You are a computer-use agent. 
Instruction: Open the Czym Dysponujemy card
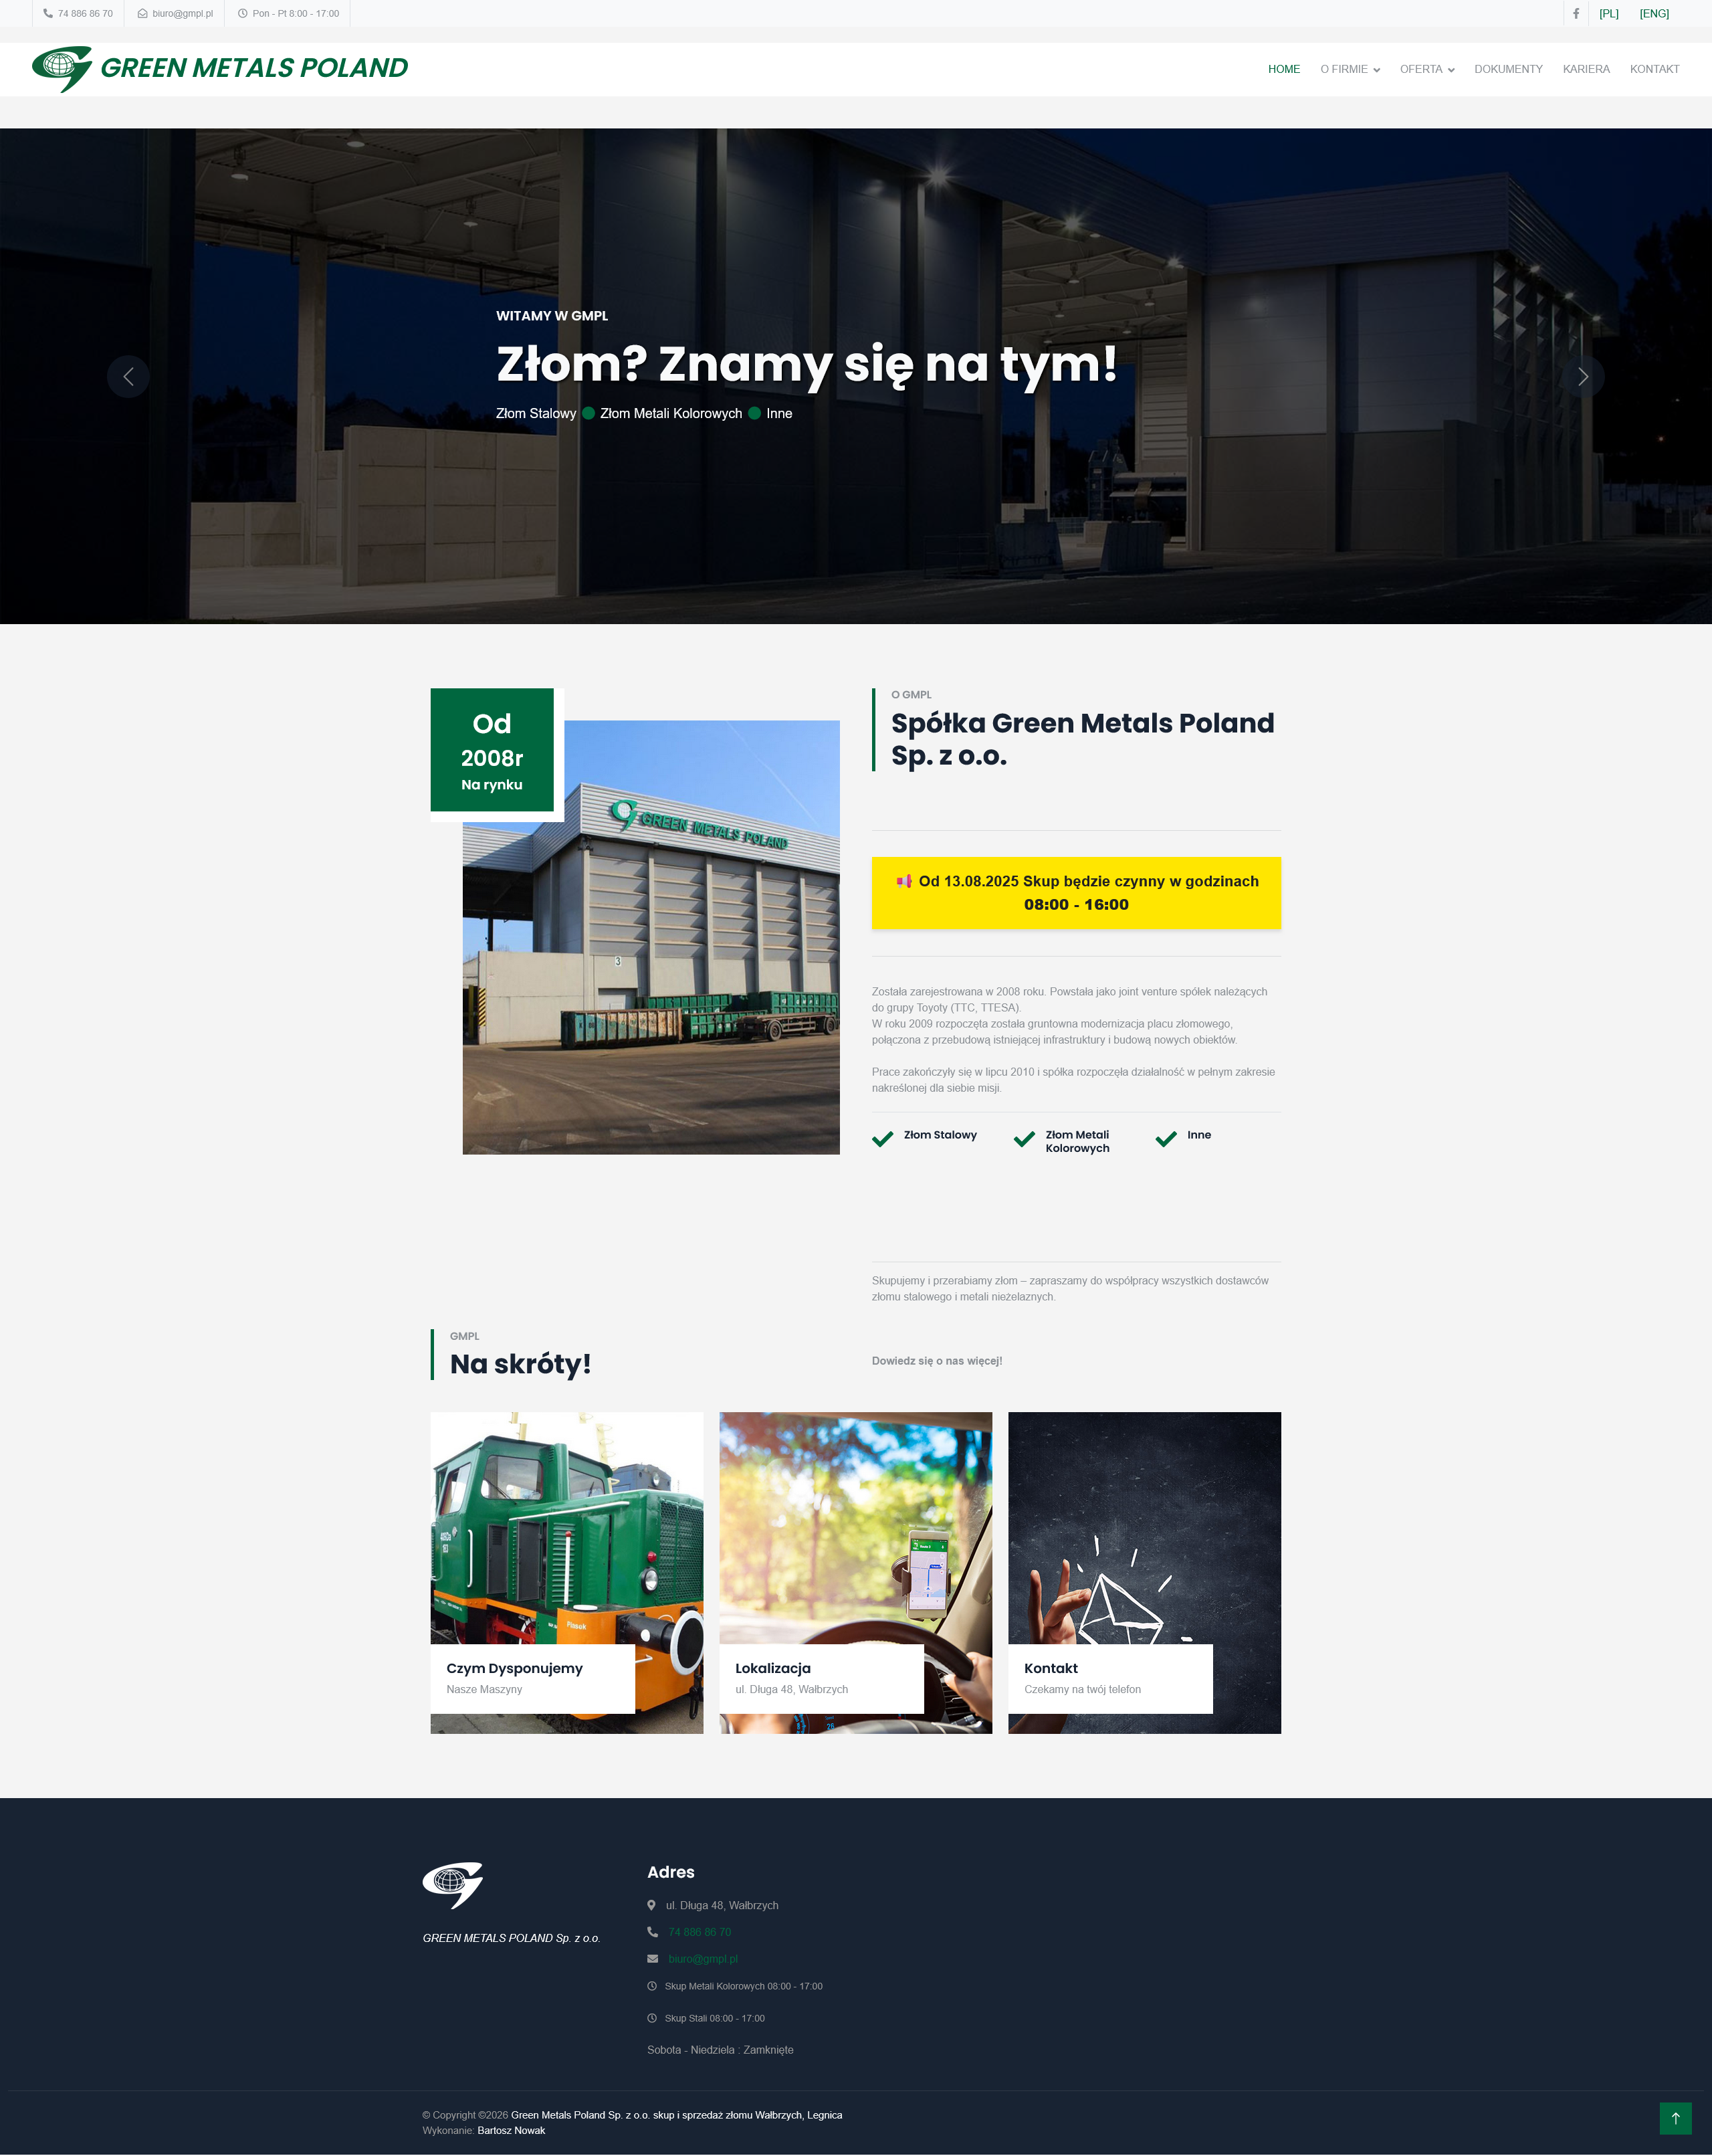pyautogui.click(x=567, y=1573)
